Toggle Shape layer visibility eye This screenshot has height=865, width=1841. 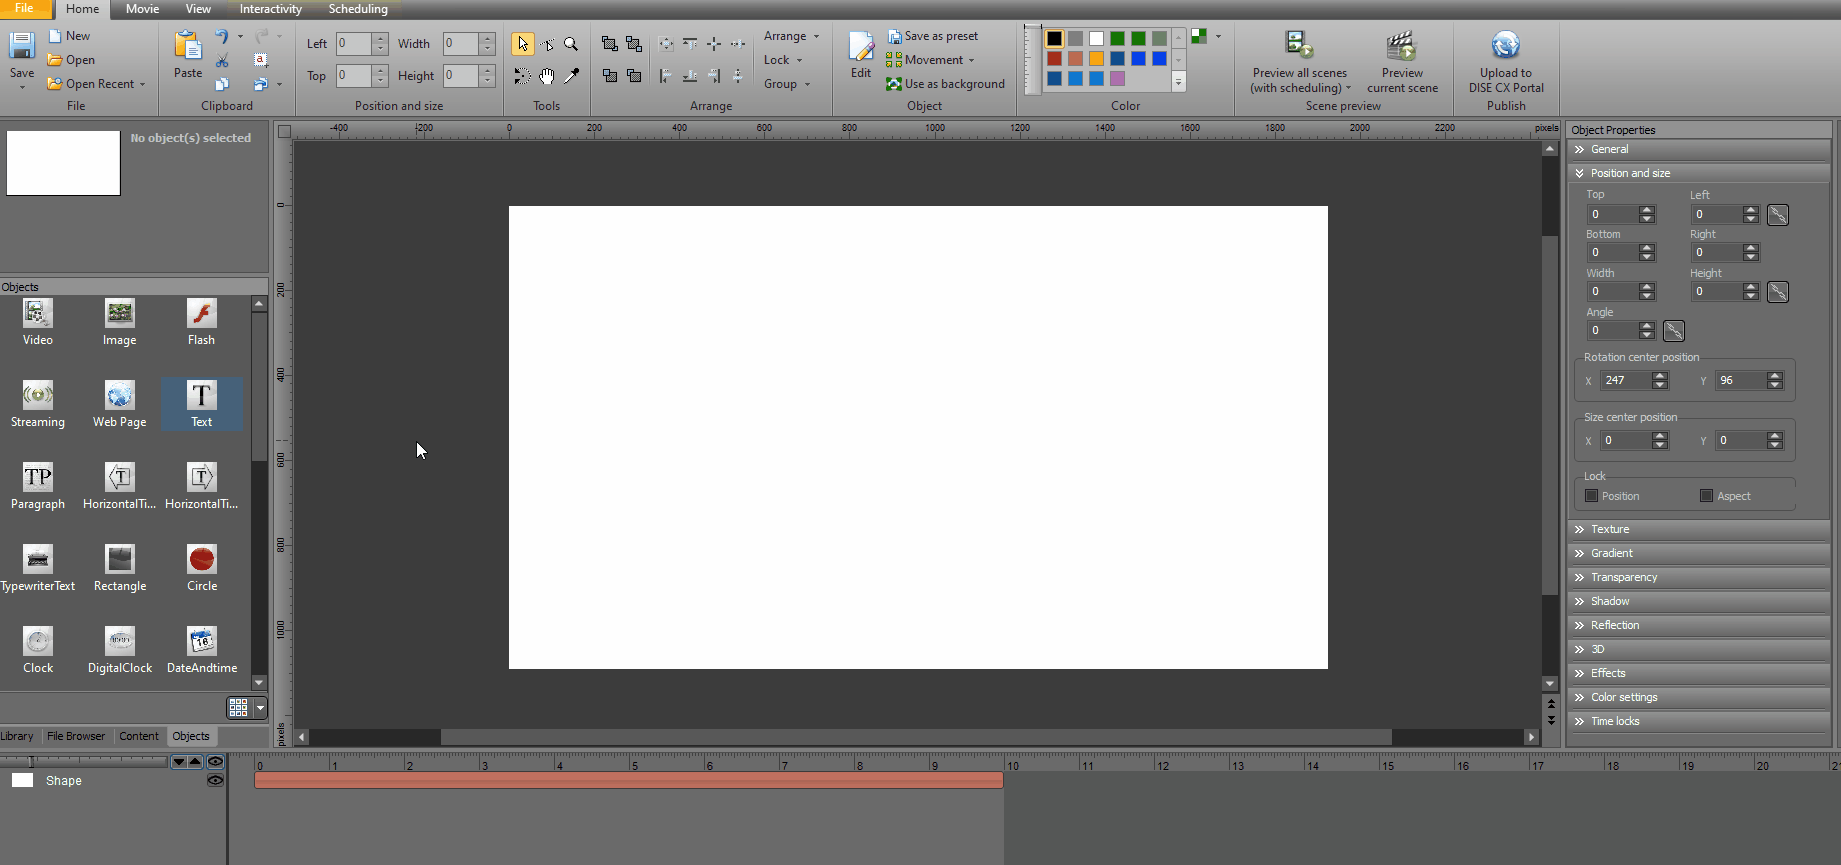[215, 780]
